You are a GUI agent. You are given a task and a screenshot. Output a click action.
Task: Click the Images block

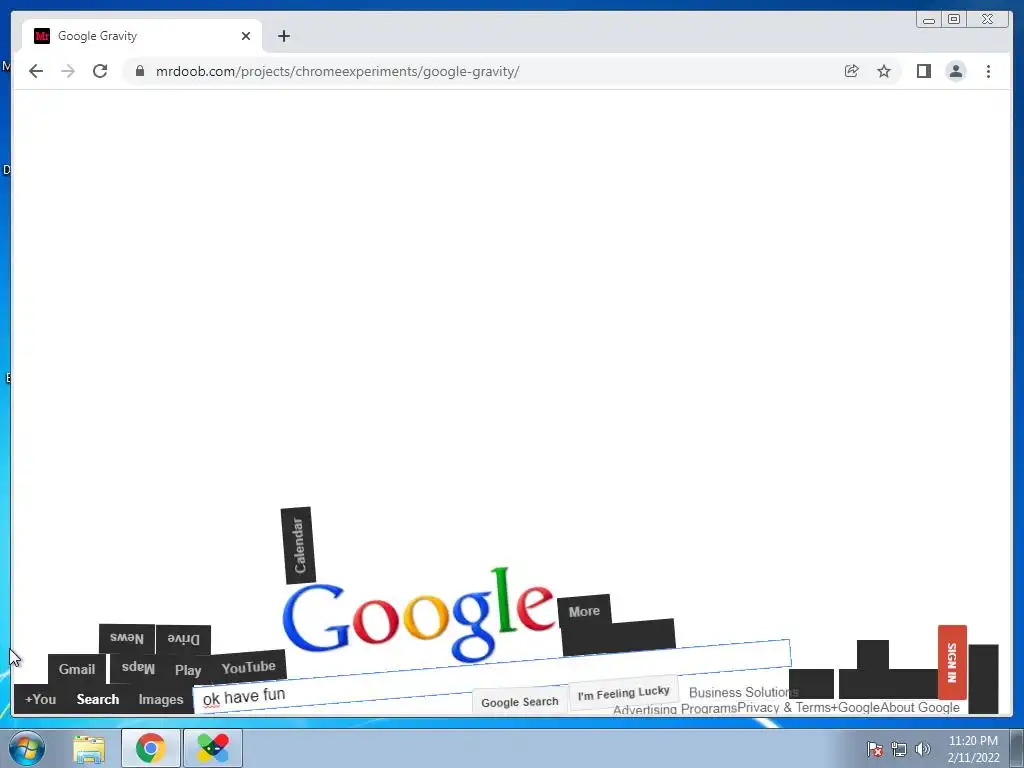pos(161,700)
